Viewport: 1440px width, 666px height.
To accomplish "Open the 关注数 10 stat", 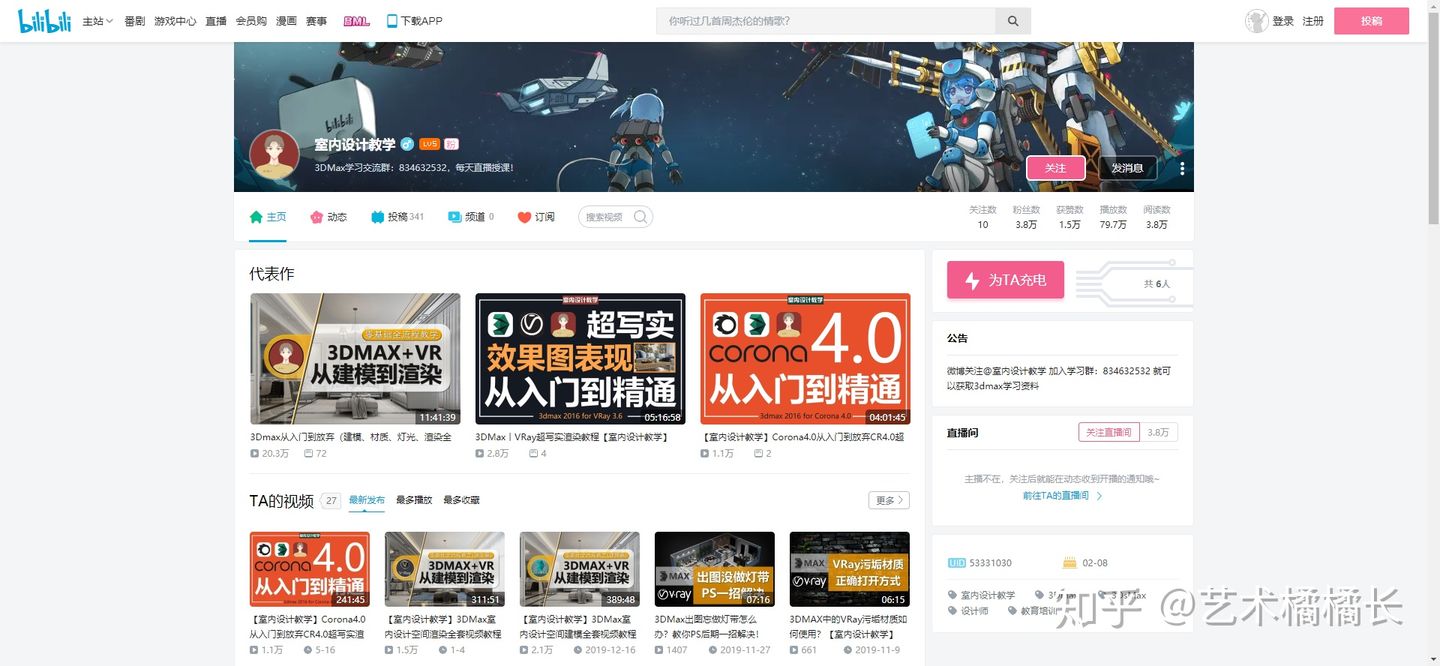I will click(983, 217).
